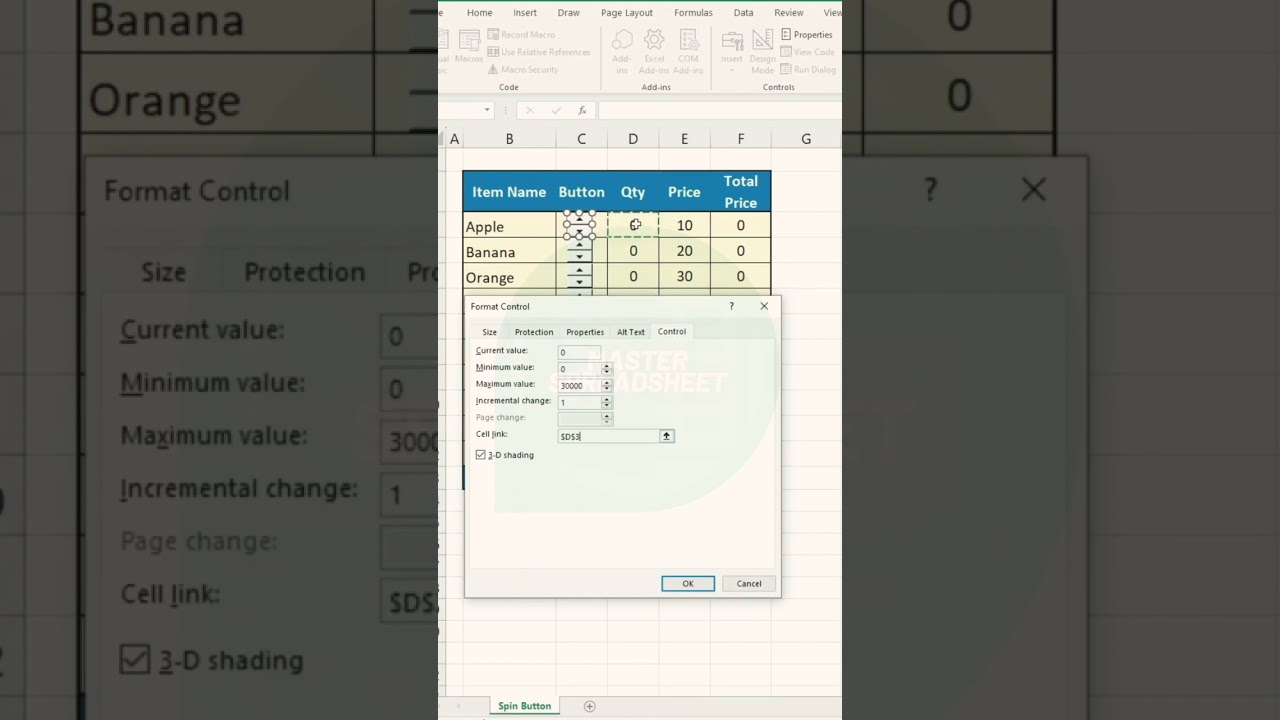
Task: Confirm the dialog with OK button
Action: coord(688,584)
